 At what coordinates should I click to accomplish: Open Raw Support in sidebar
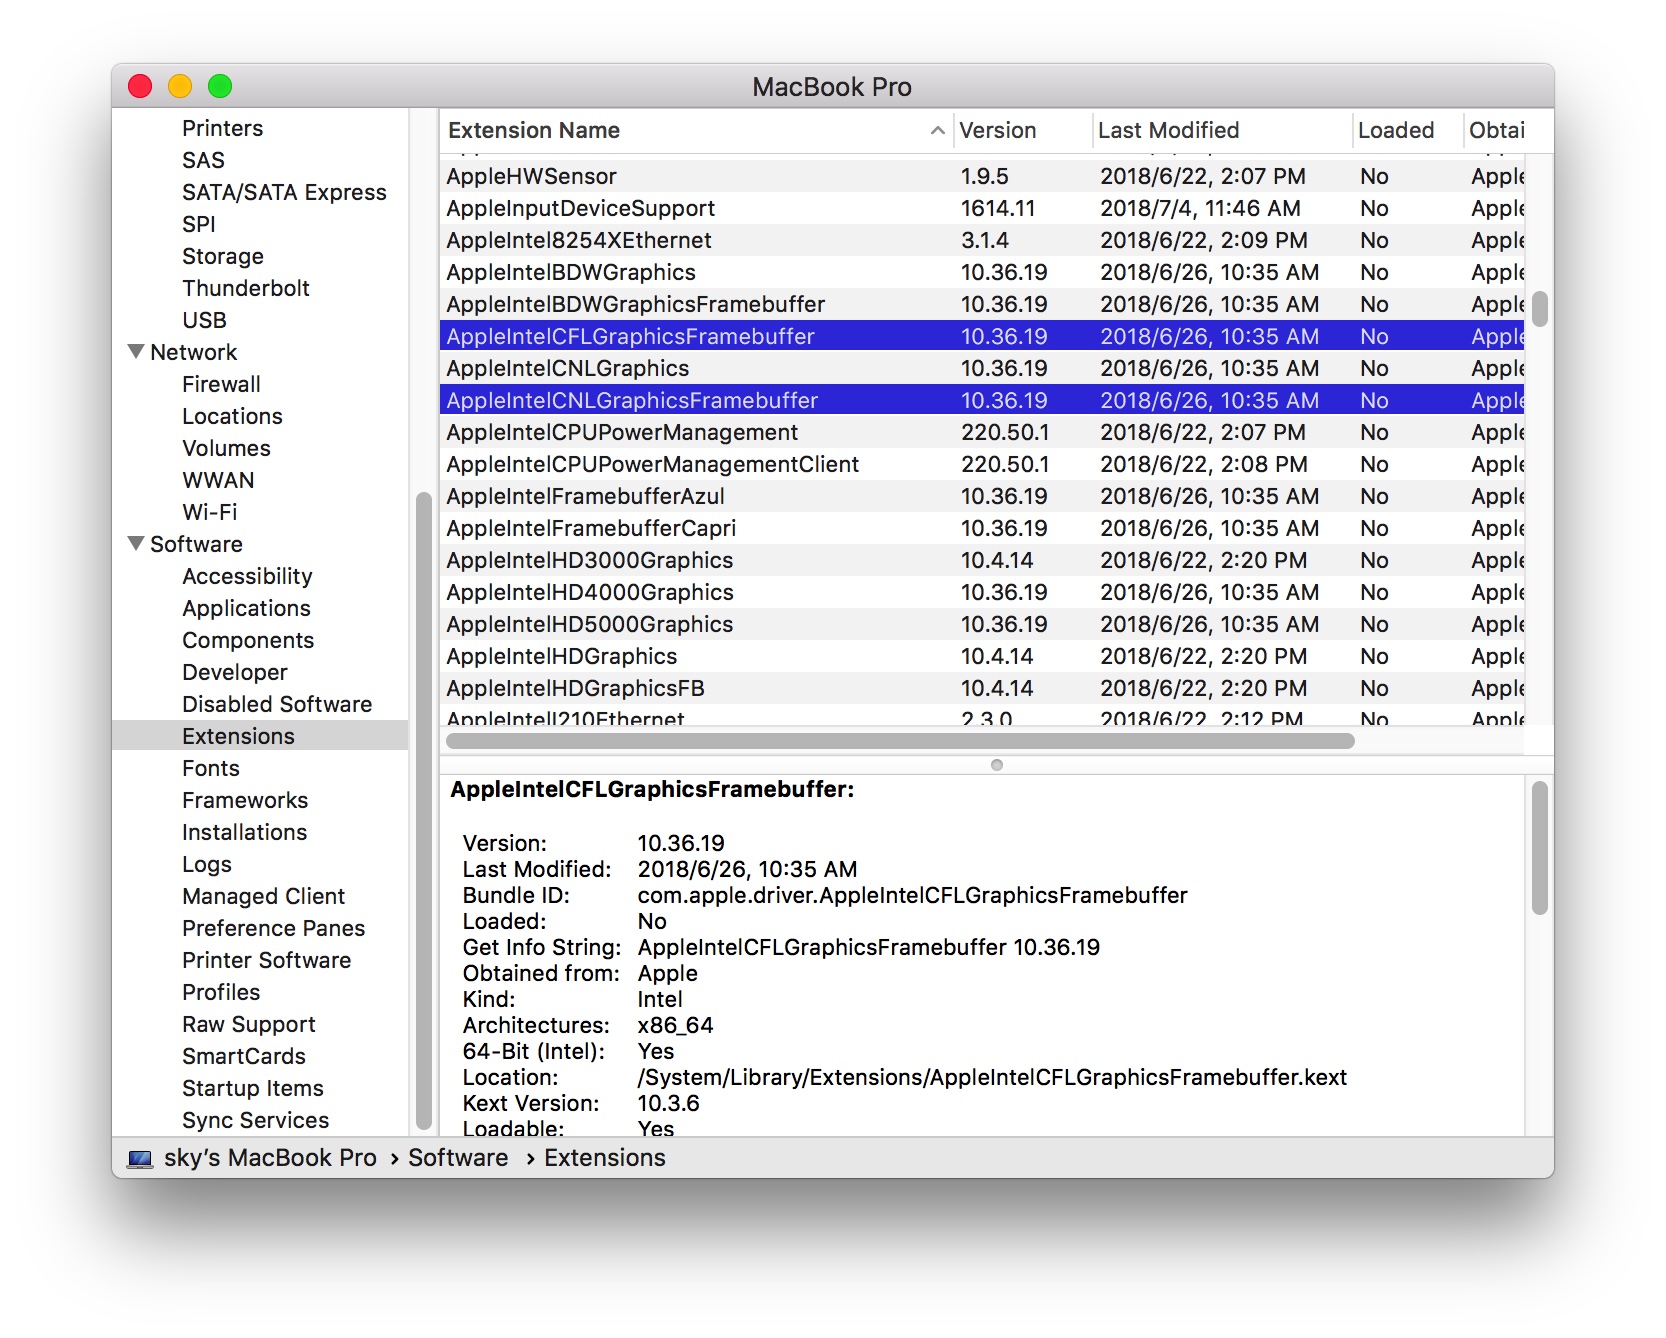coord(249,1024)
